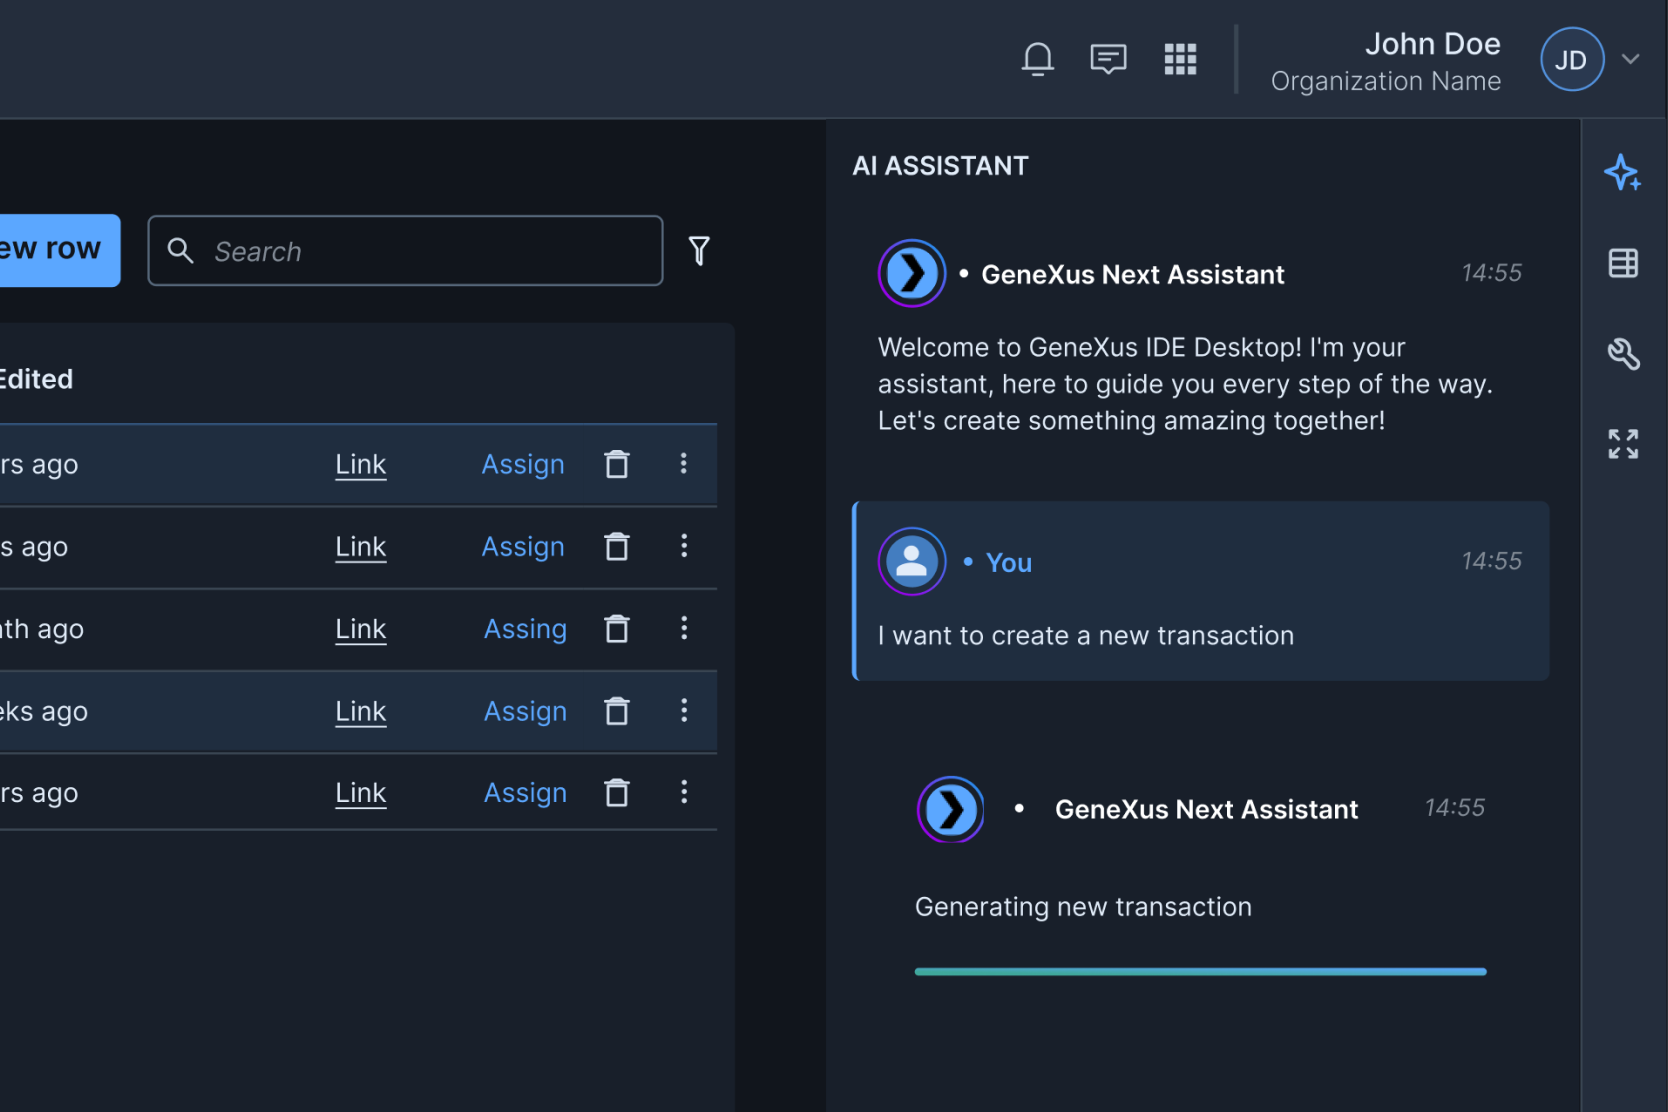Viewport: 1668px width, 1112px height.
Task: Open more options for the 'eks ago' row
Action: point(684,710)
